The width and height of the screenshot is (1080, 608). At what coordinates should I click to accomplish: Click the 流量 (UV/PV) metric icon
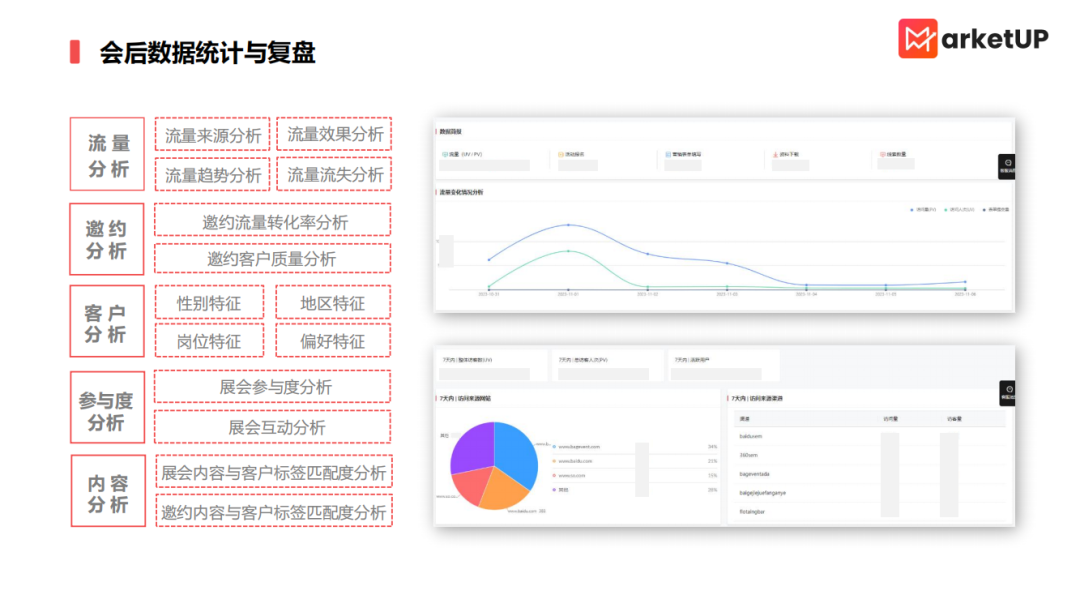click(445, 155)
